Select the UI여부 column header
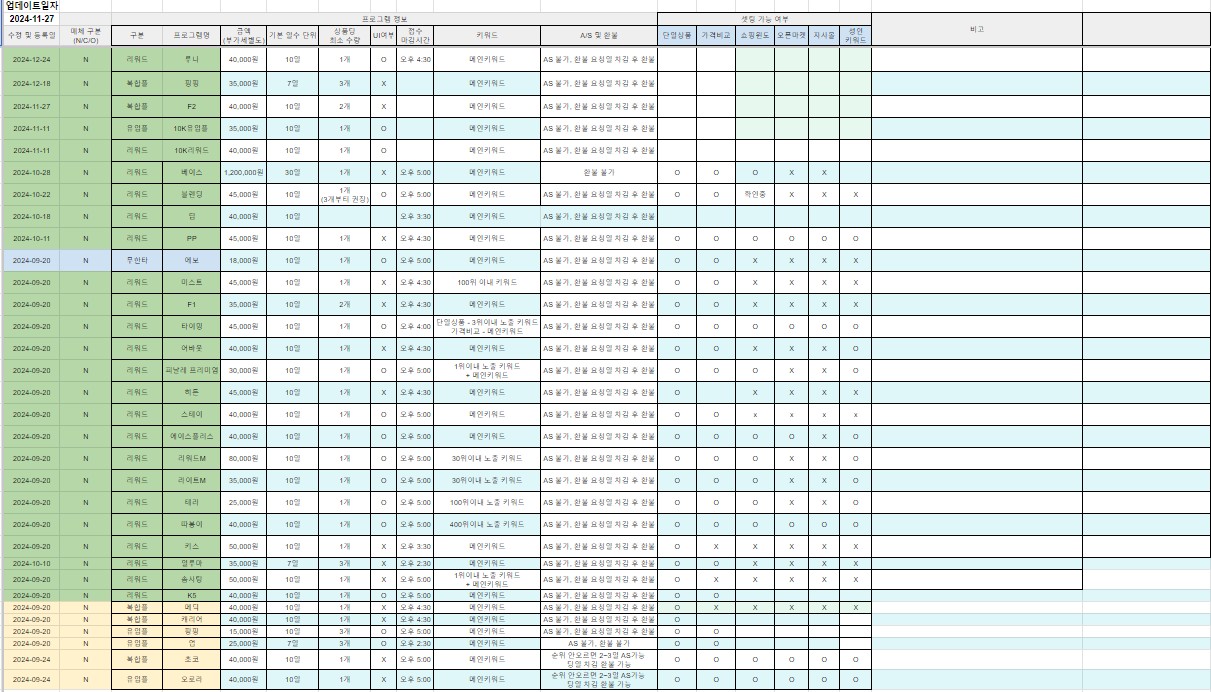Viewport: 1211px width, 692px height. [383, 34]
